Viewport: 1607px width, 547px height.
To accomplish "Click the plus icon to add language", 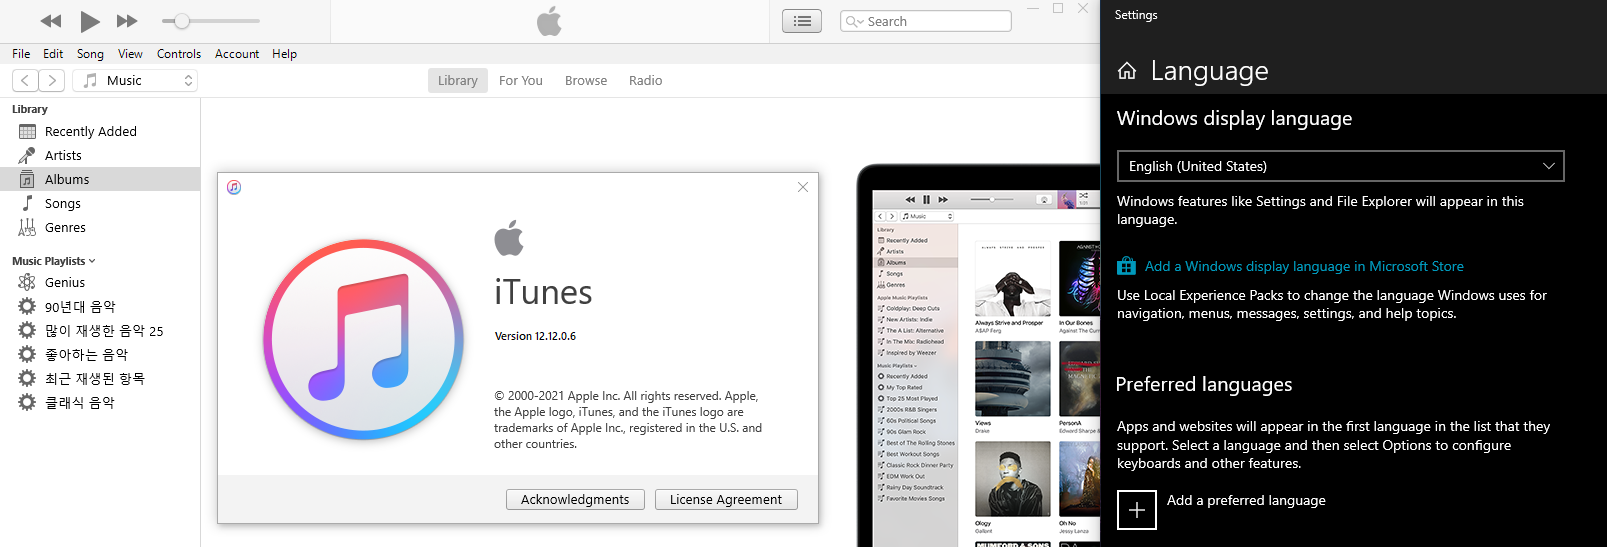I will point(1137,510).
